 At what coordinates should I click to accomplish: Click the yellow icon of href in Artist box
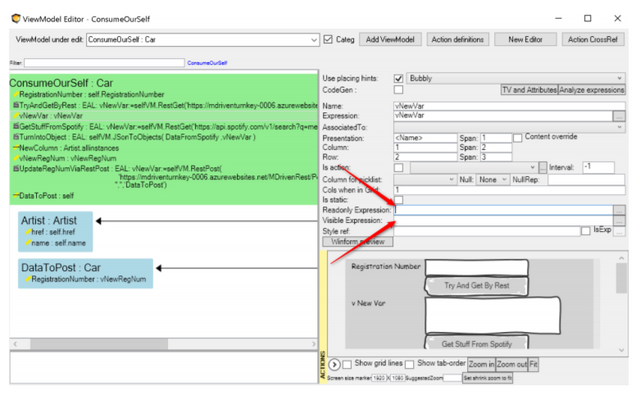point(28,232)
